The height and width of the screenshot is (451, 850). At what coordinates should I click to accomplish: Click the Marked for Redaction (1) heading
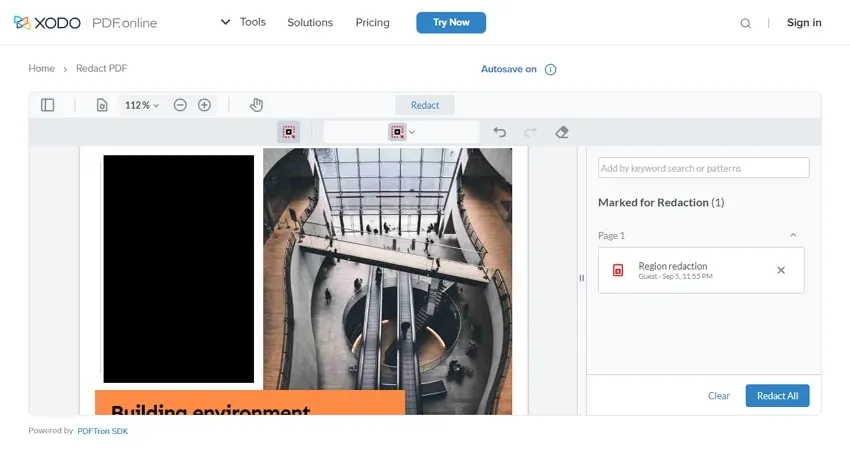661,203
